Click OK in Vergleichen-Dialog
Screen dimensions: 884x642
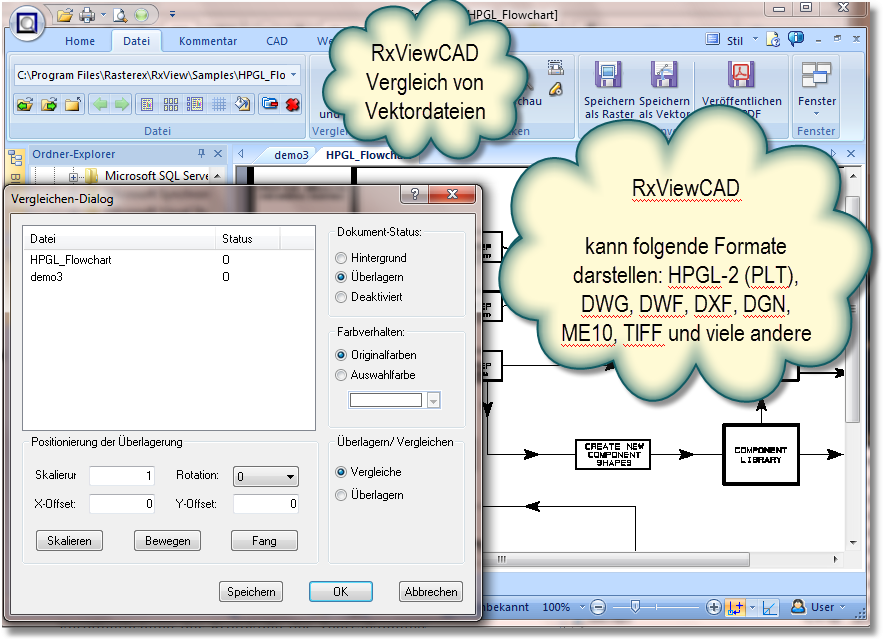pyautogui.click(x=341, y=592)
